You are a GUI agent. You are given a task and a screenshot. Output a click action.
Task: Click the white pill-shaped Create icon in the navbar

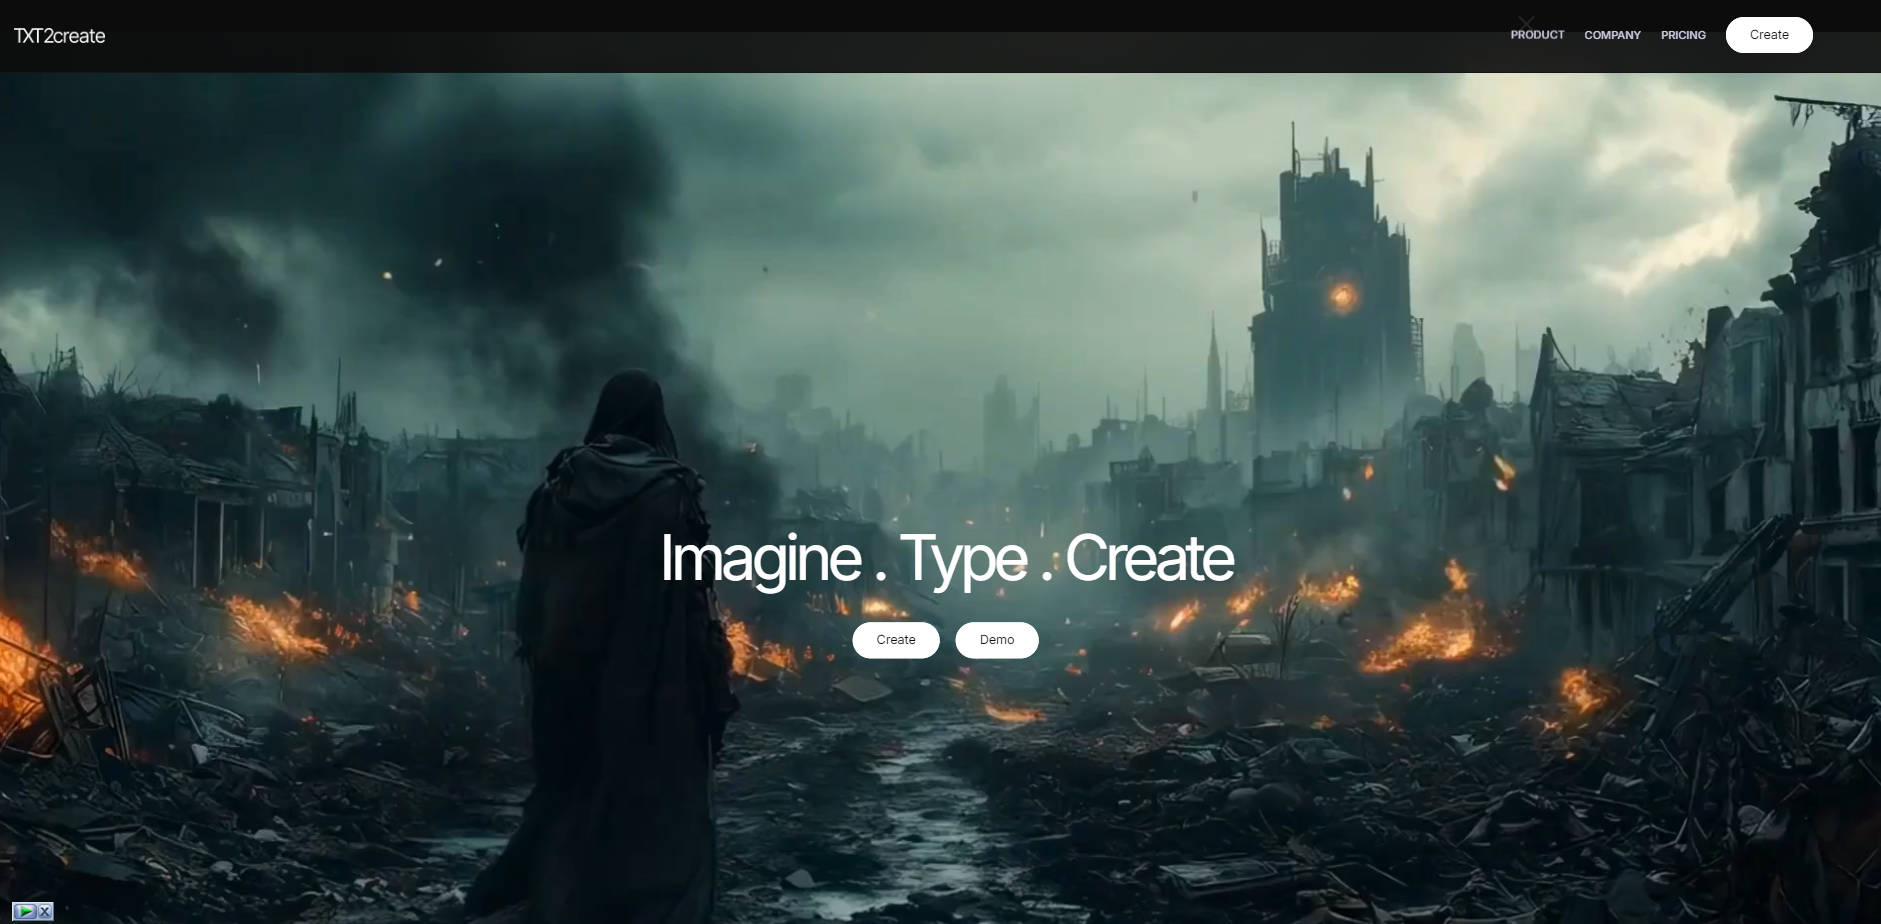(1768, 34)
